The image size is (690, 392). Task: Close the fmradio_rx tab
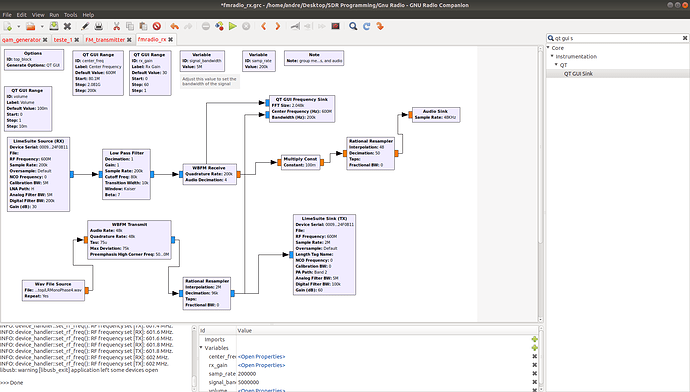[x=171, y=40]
